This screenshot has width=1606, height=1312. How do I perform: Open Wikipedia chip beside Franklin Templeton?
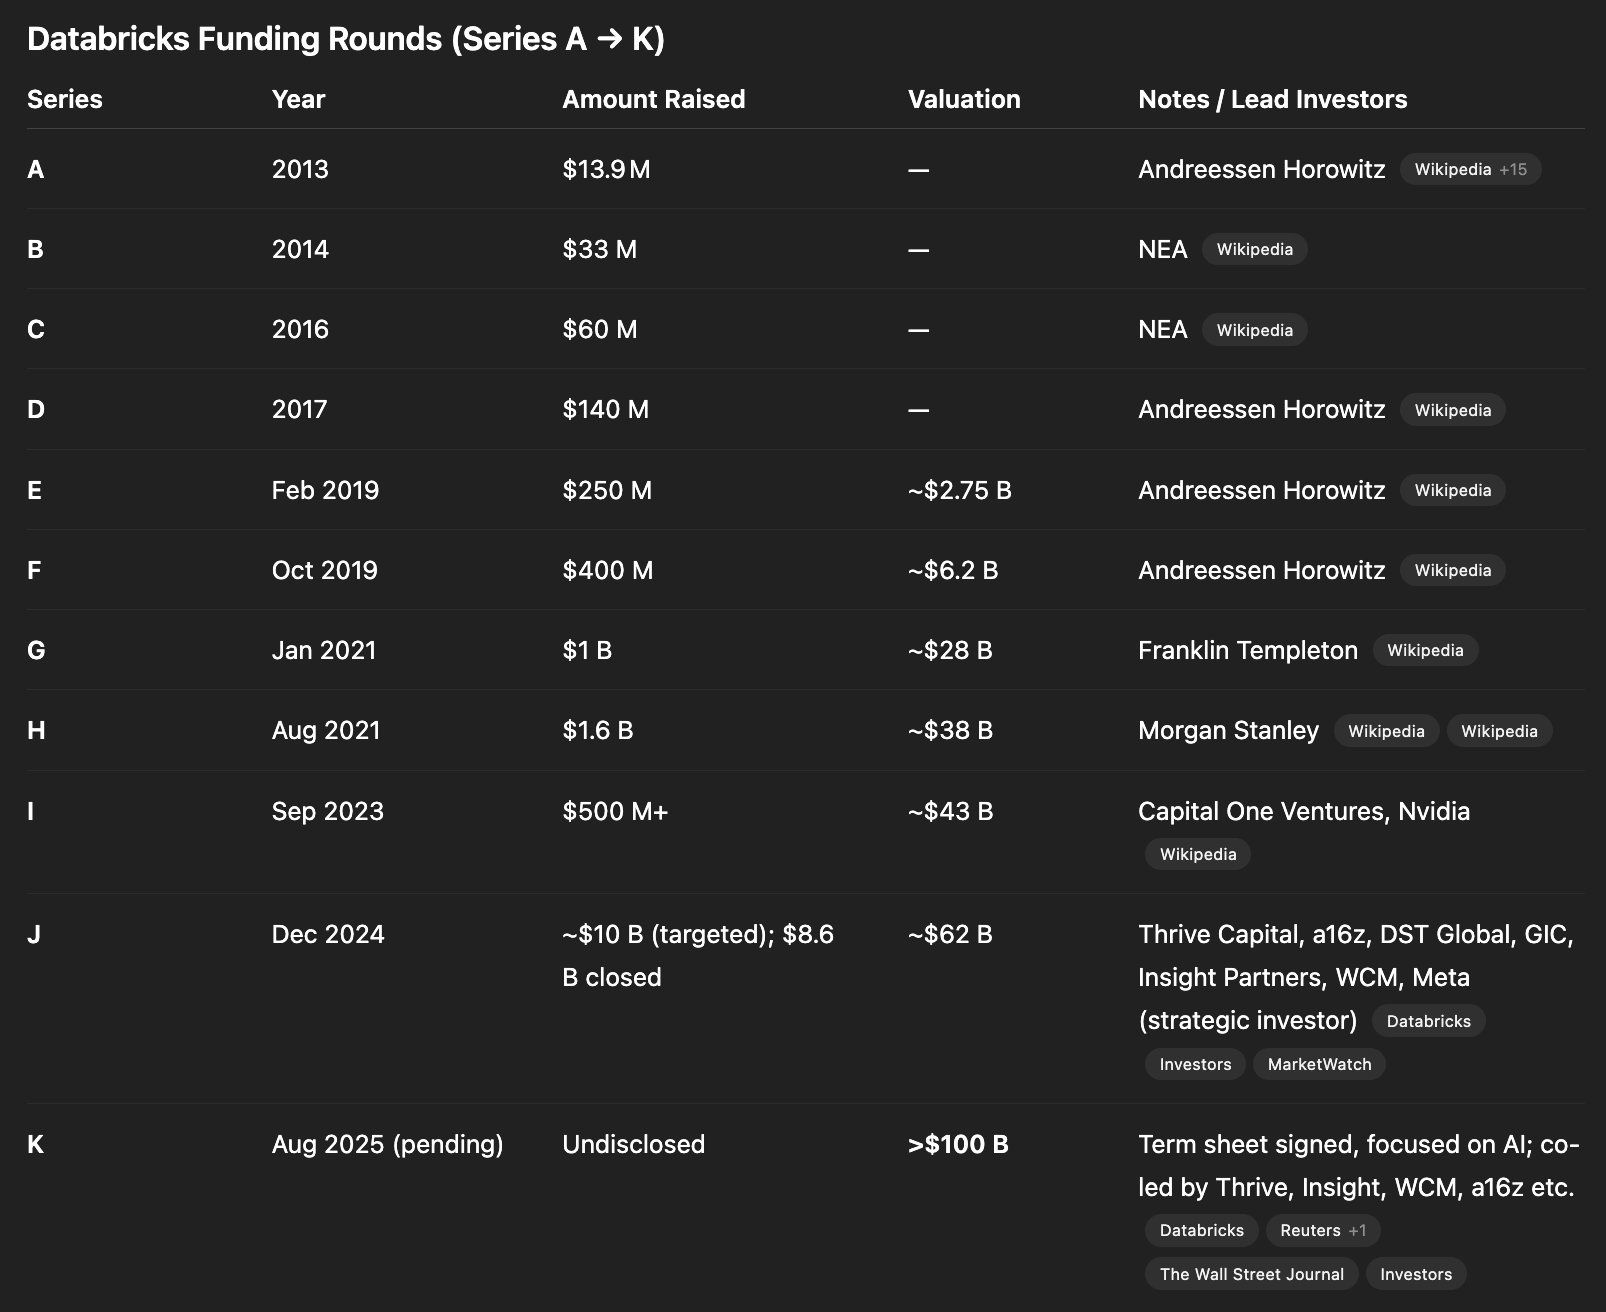[1425, 650]
